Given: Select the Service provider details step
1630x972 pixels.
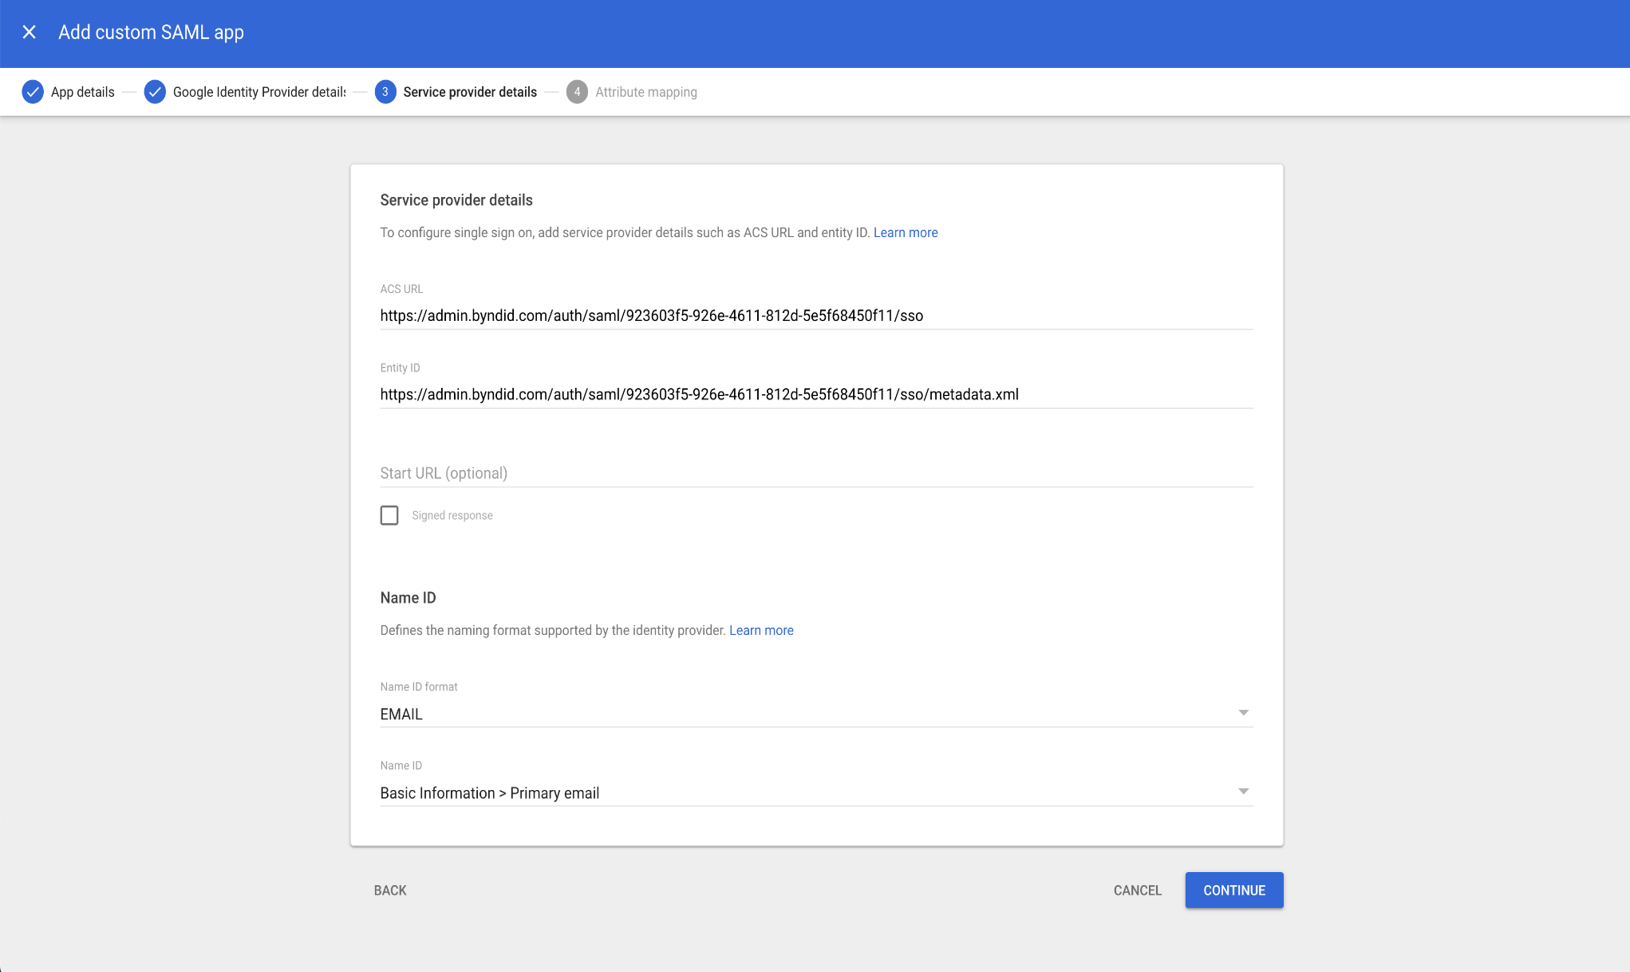Looking at the screenshot, I should [x=469, y=92].
